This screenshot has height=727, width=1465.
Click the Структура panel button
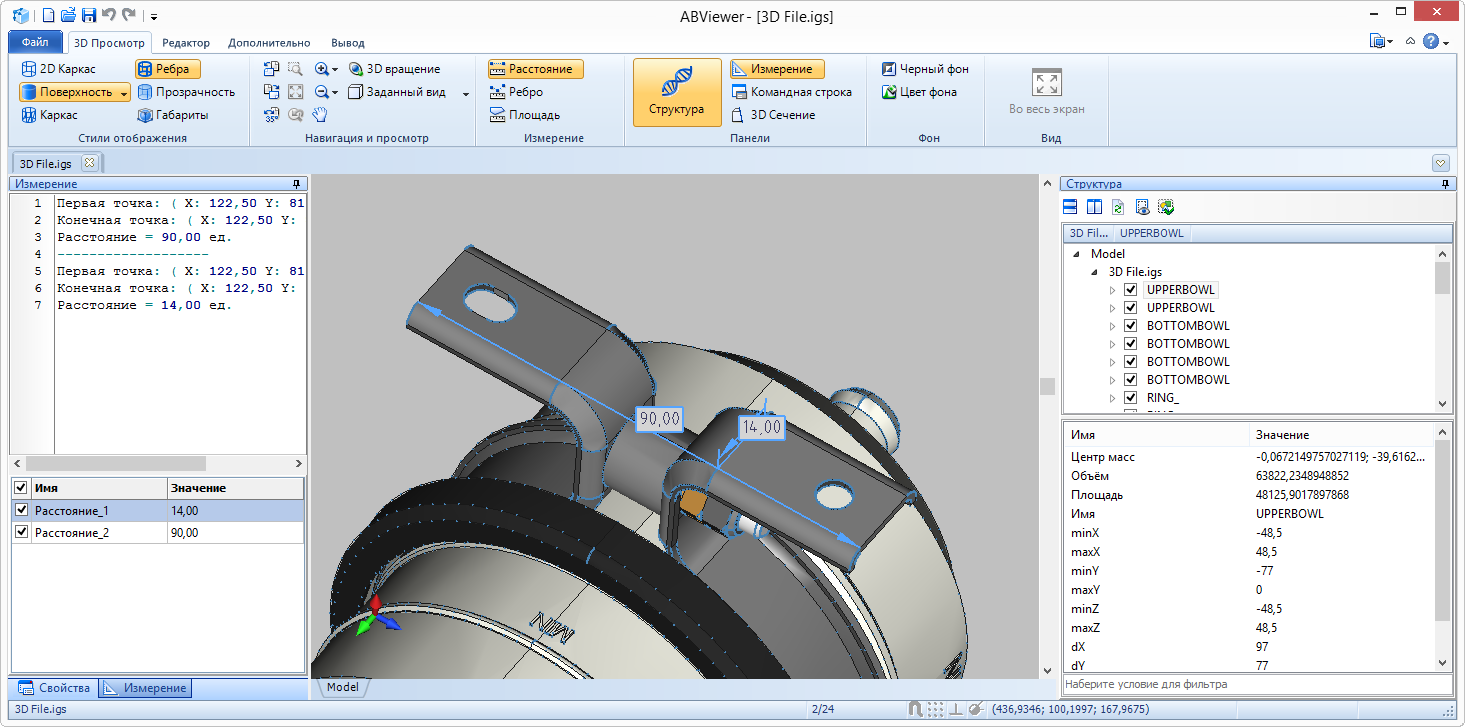click(x=676, y=92)
